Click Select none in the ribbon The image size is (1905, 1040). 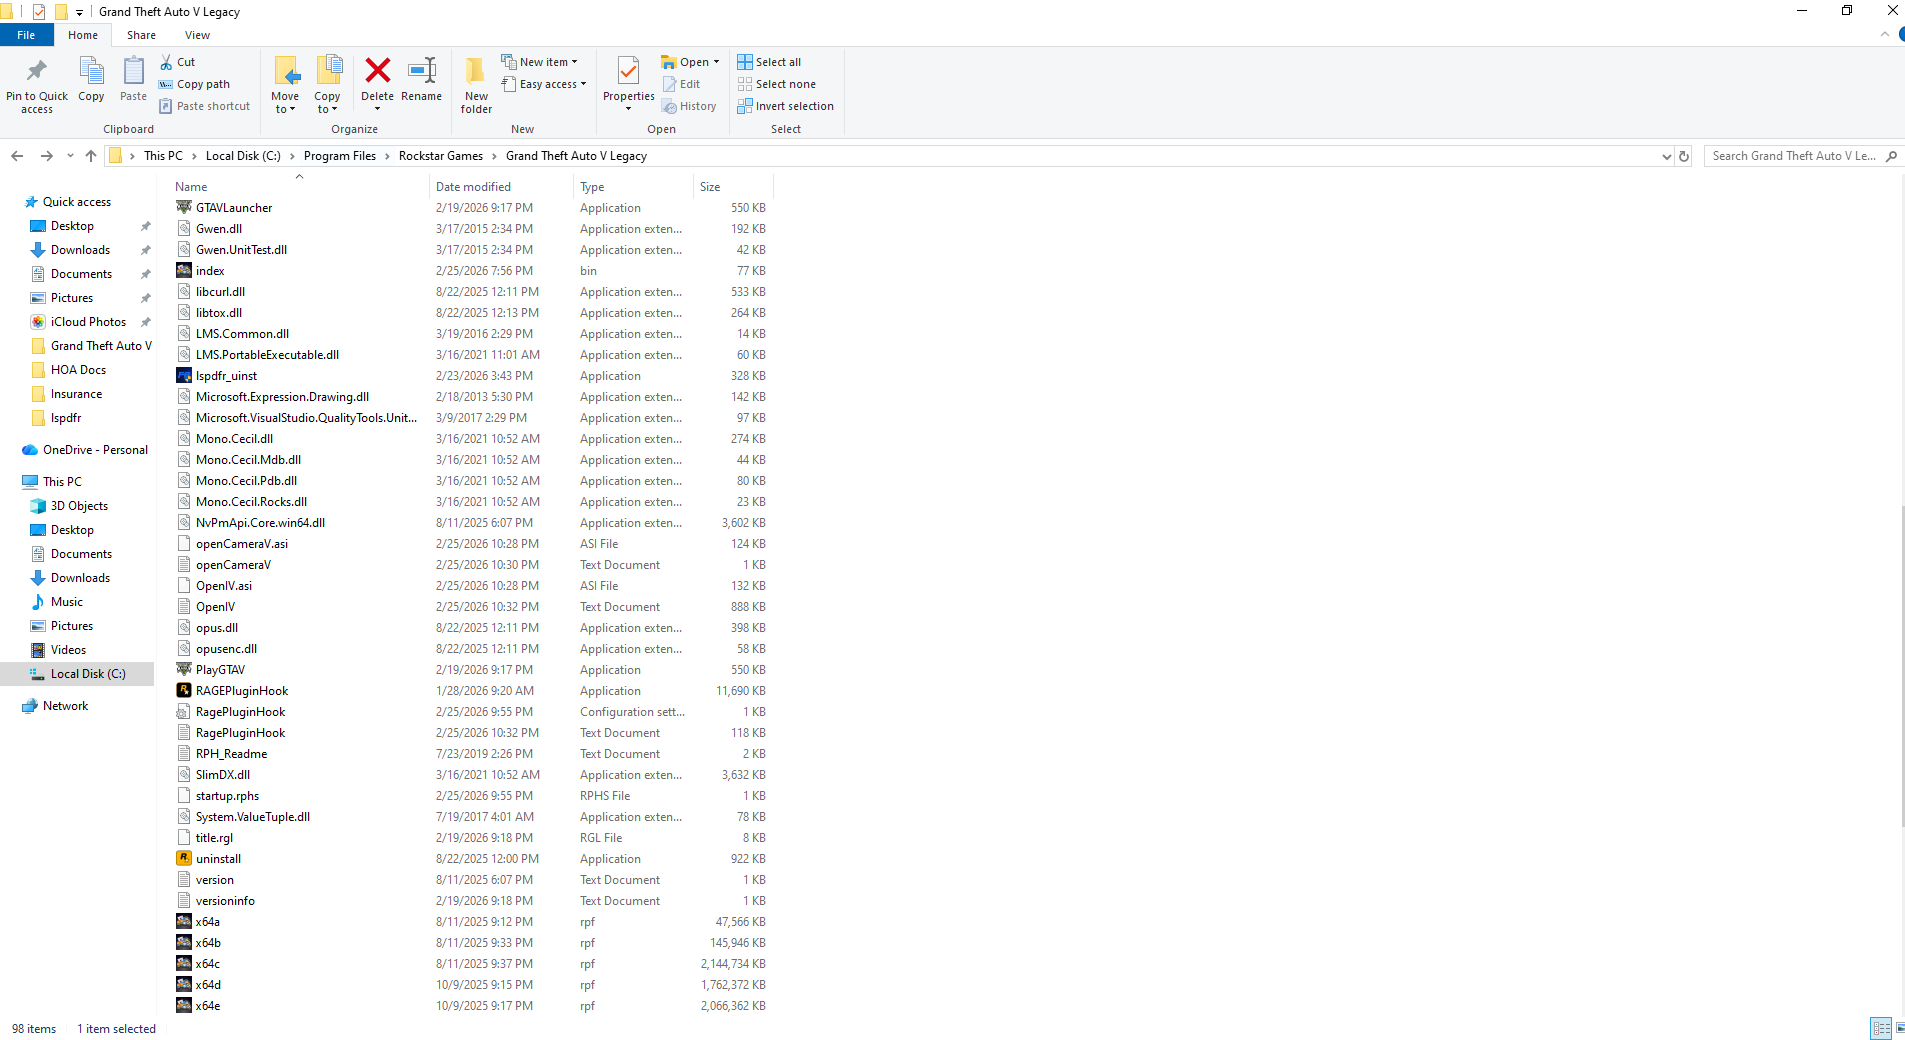(776, 84)
